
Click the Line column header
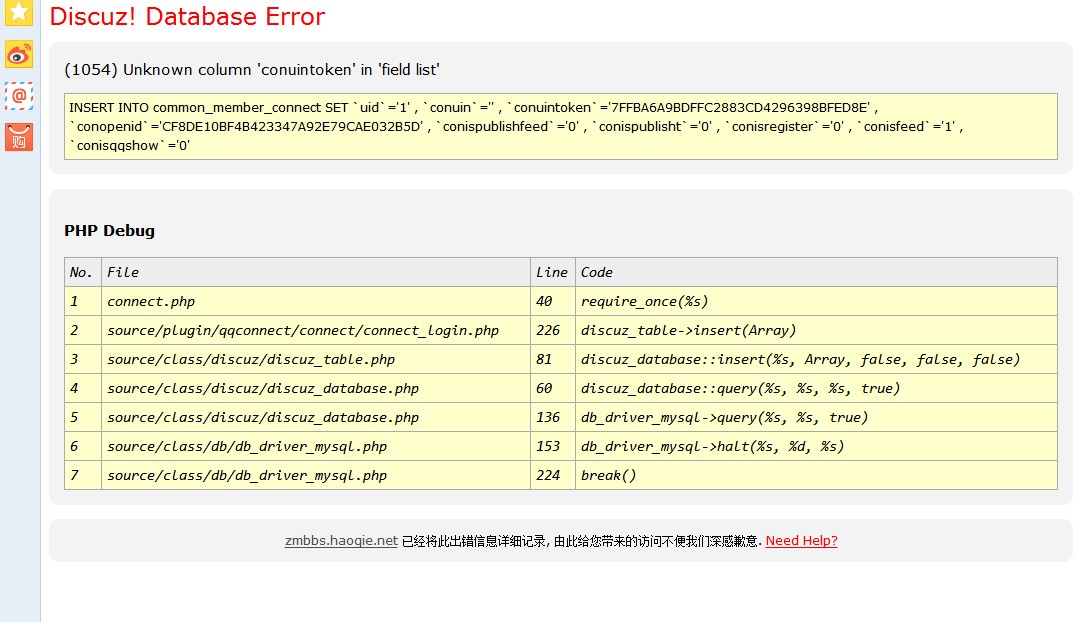(x=551, y=272)
